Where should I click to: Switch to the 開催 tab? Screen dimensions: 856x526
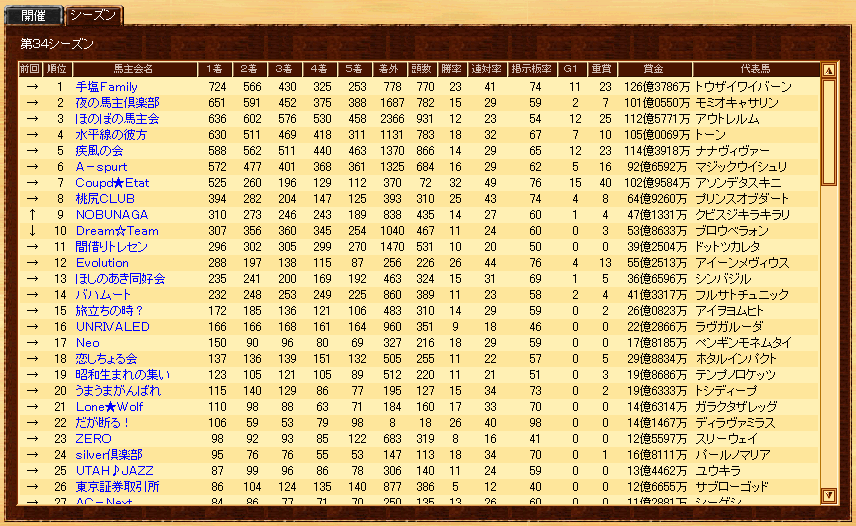33,15
